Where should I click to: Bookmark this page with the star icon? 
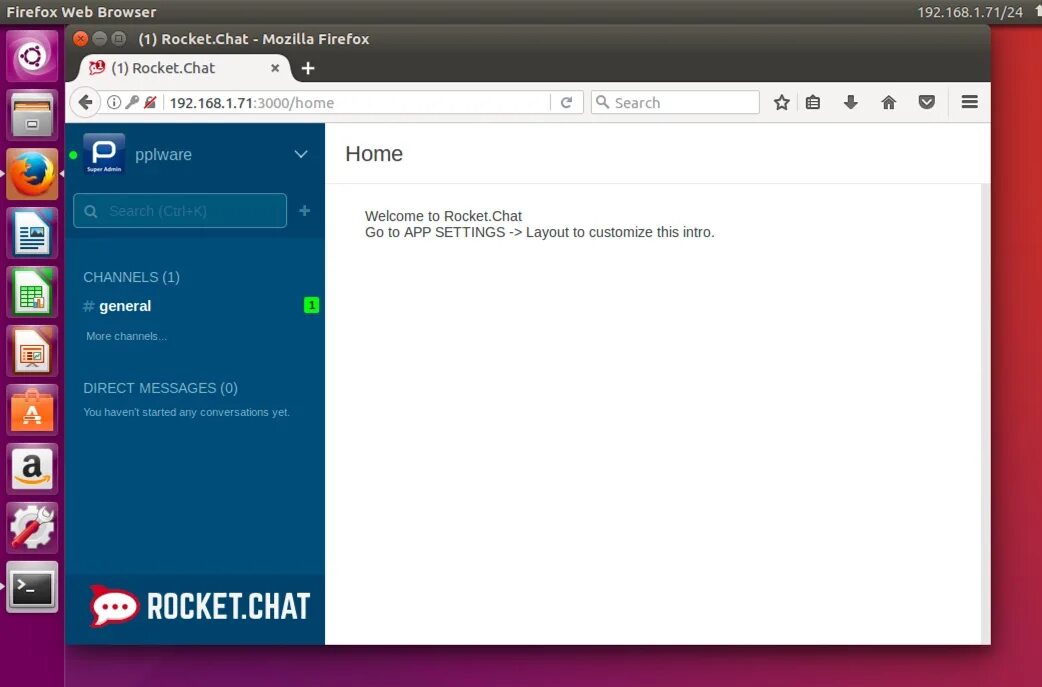coord(782,102)
